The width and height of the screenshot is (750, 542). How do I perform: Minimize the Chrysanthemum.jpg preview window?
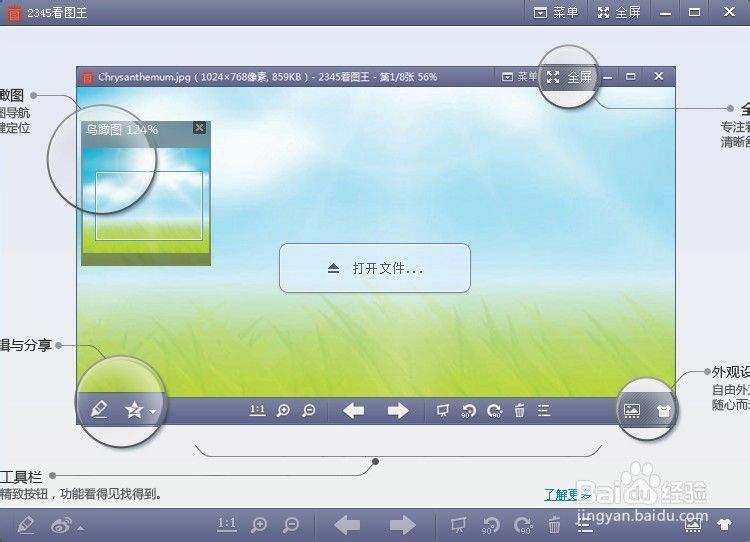(x=608, y=77)
